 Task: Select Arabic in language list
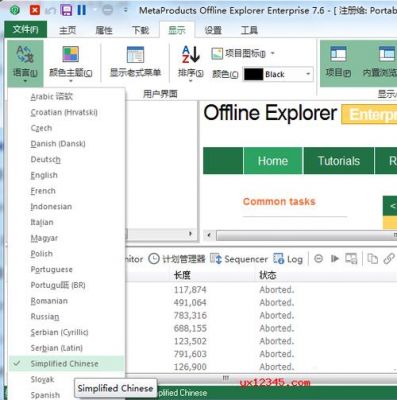[67, 97]
